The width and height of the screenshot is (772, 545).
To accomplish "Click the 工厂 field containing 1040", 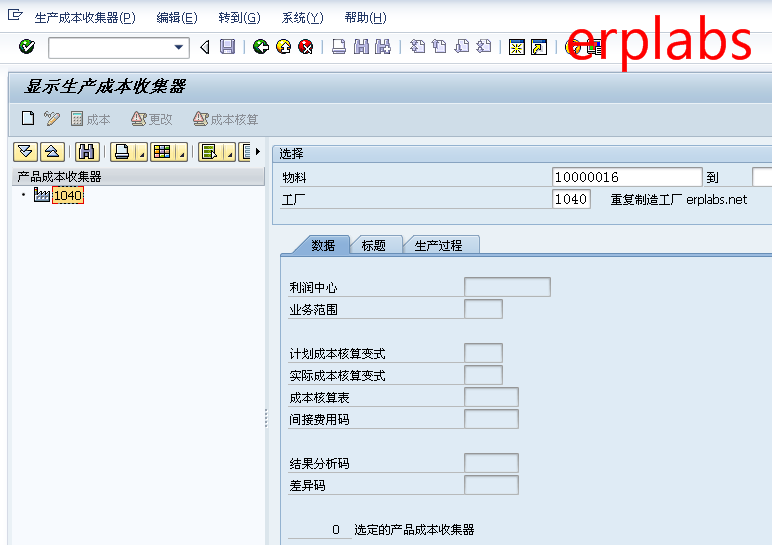I will [571, 199].
